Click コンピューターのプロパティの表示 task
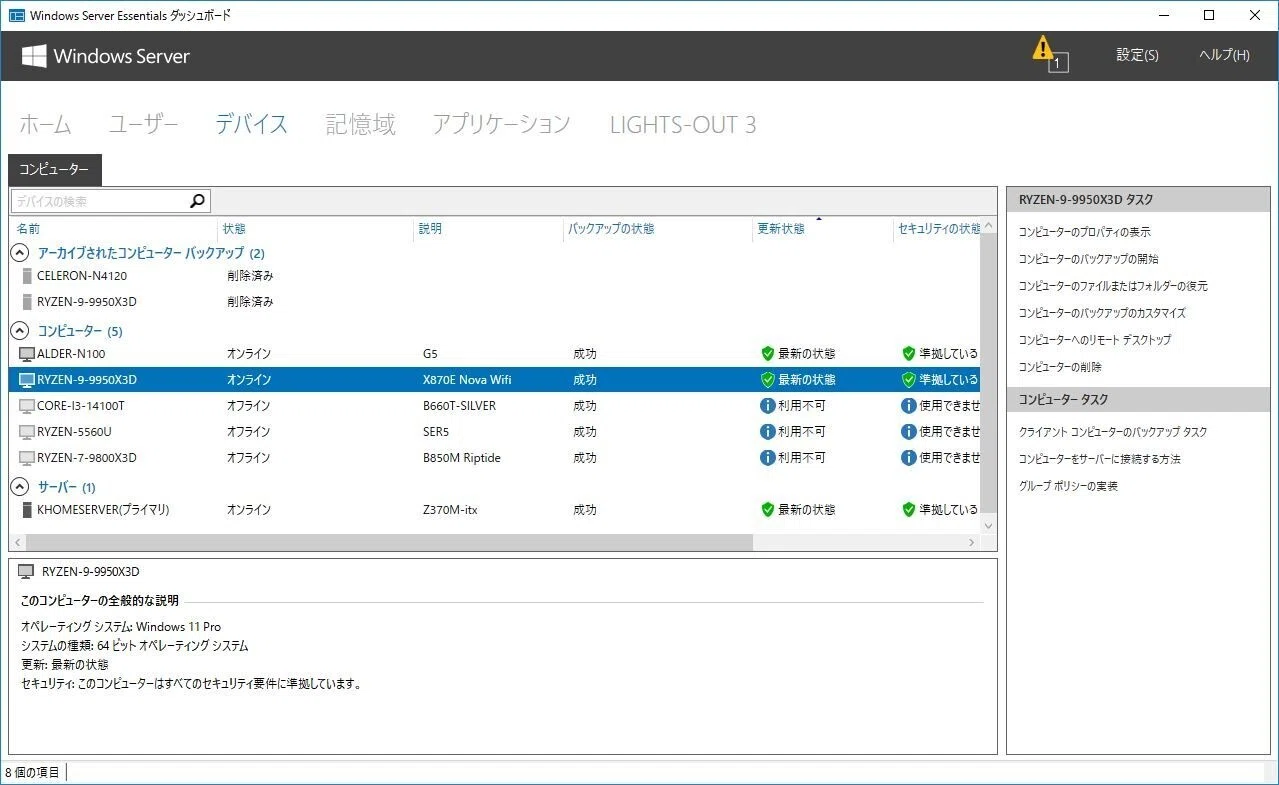 point(1084,232)
